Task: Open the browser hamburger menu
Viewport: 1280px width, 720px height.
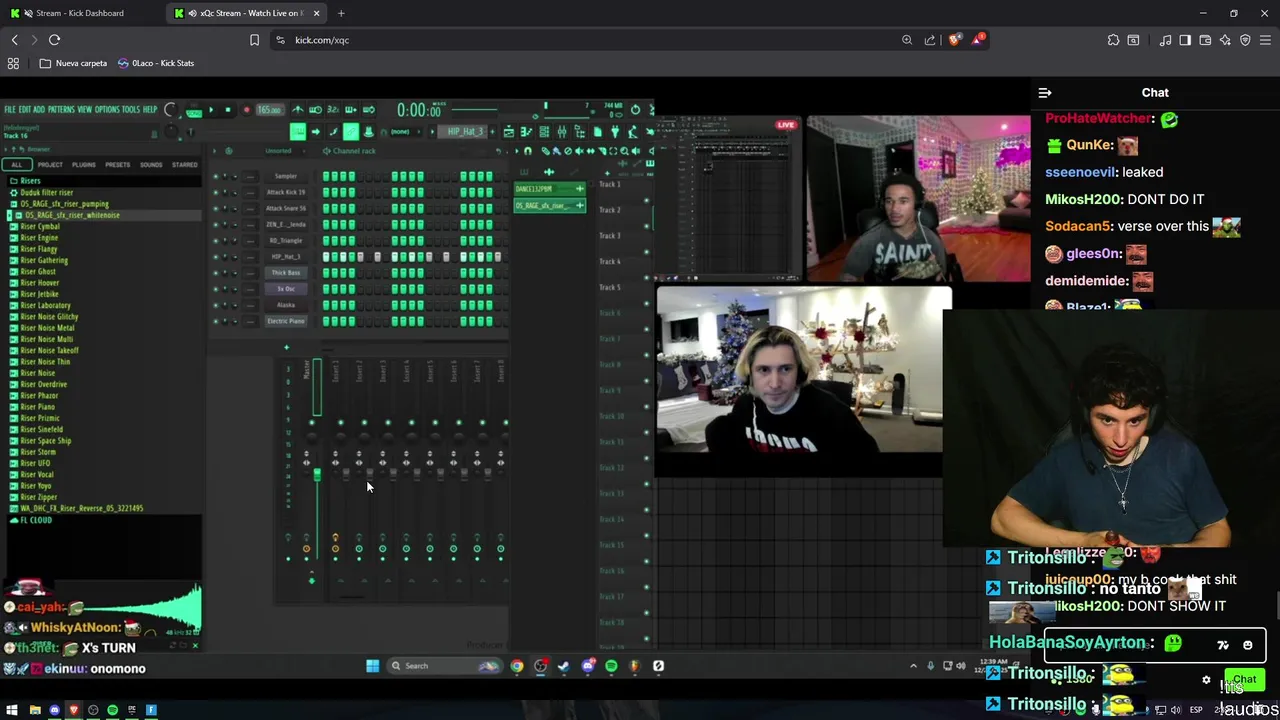Action: tap(1265, 40)
